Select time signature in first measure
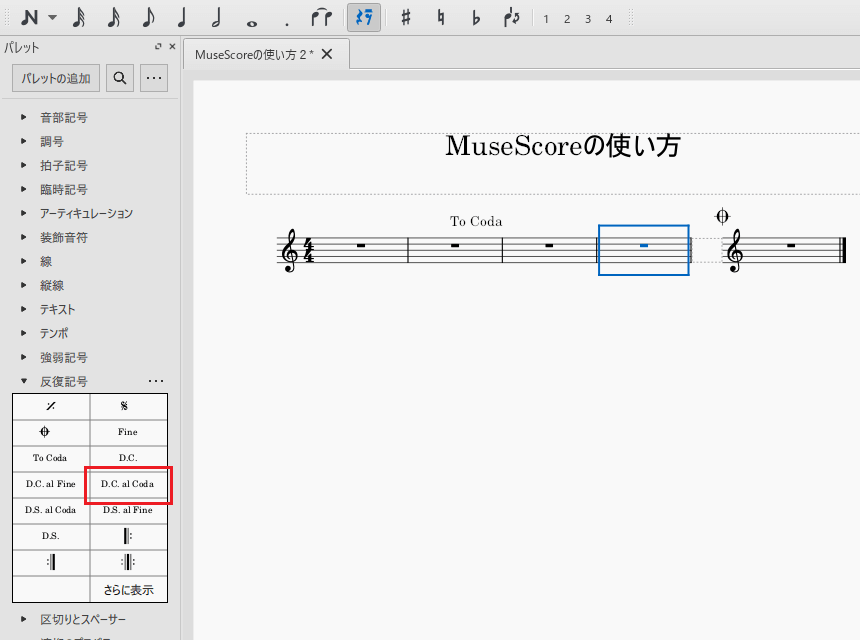Screen dimensions: 860x640 click(x=309, y=250)
